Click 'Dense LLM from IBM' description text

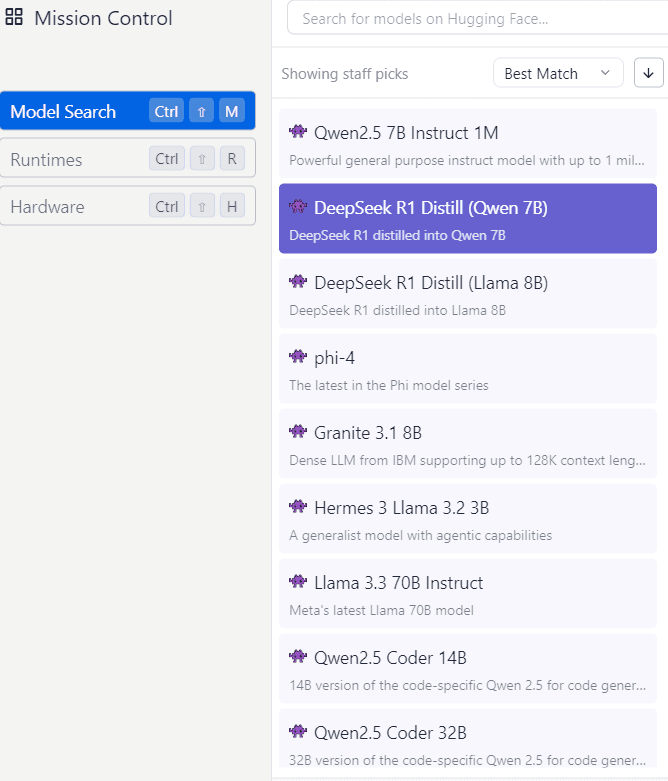467,460
